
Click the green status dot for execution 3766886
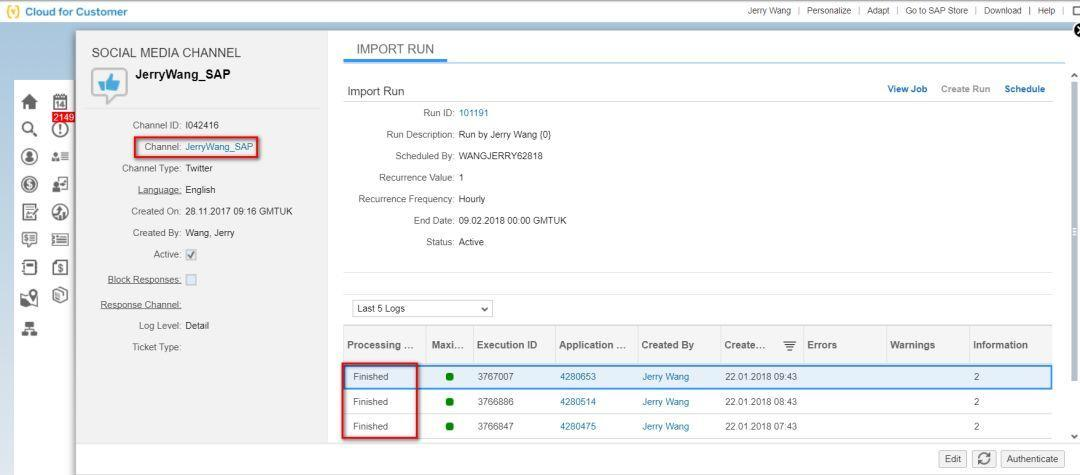(450, 402)
